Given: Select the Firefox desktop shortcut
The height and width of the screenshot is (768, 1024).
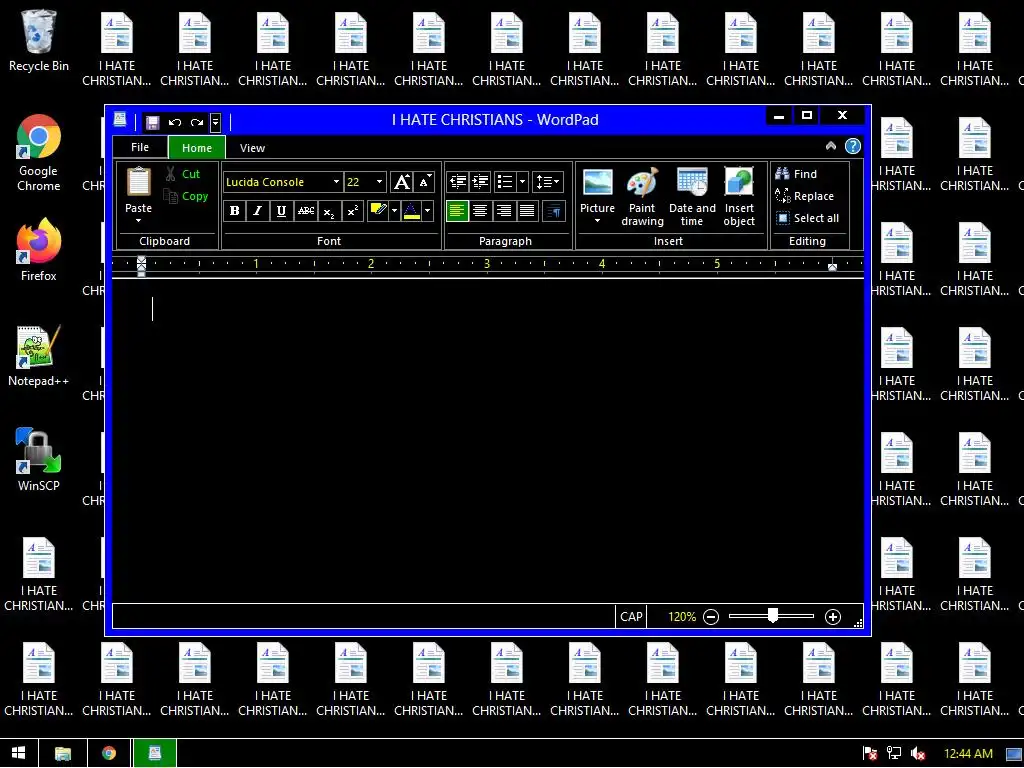Looking at the screenshot, I should 39,250.
